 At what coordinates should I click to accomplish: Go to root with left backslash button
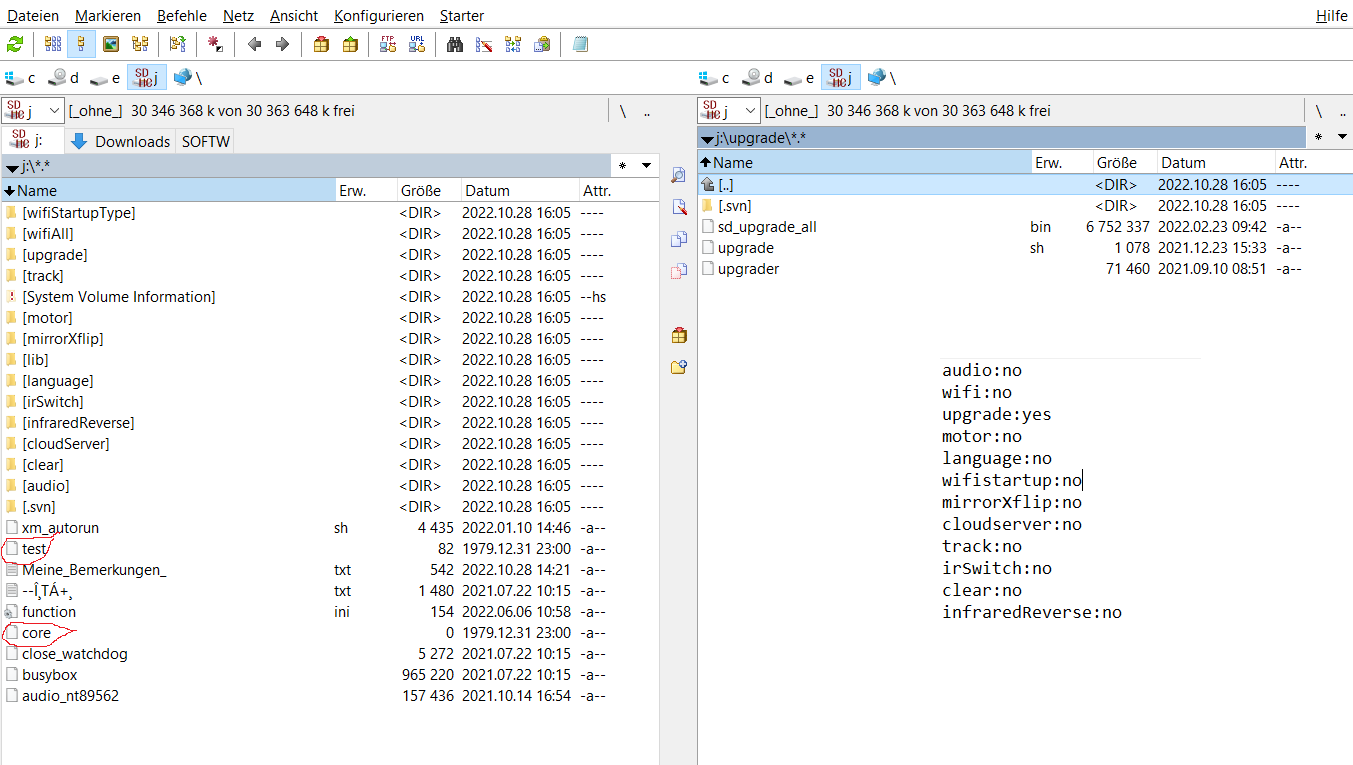tap(622, 111)
